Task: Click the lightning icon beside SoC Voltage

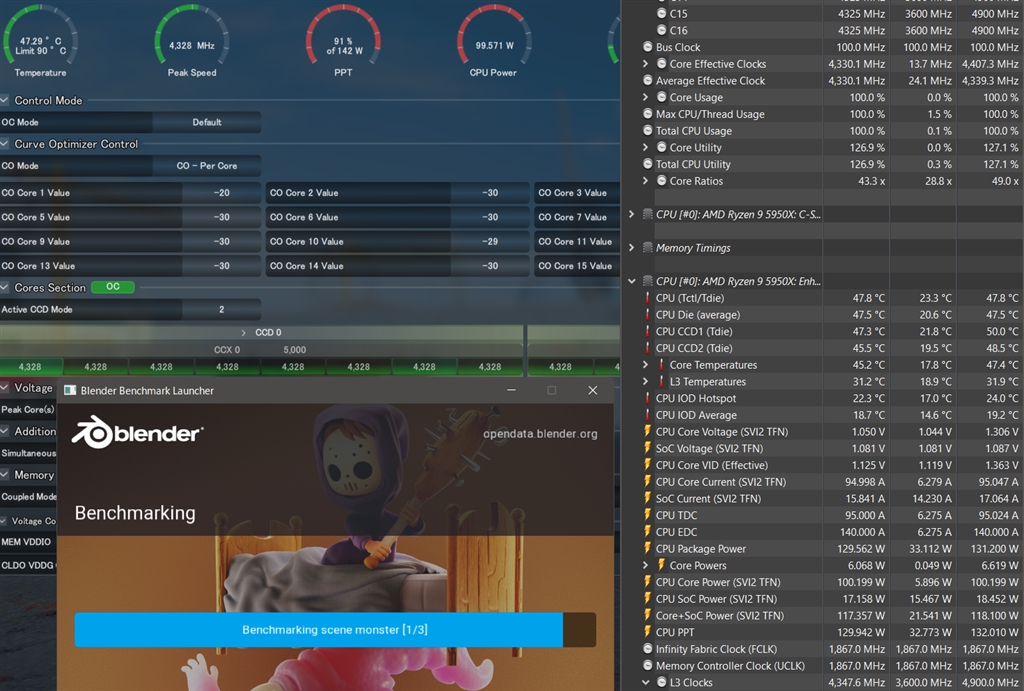Action: coord(647,448)
